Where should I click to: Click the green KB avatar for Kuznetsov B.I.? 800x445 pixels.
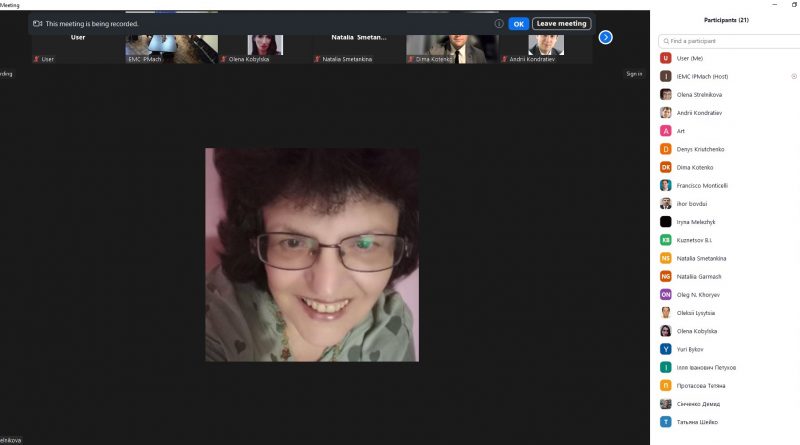666,240
